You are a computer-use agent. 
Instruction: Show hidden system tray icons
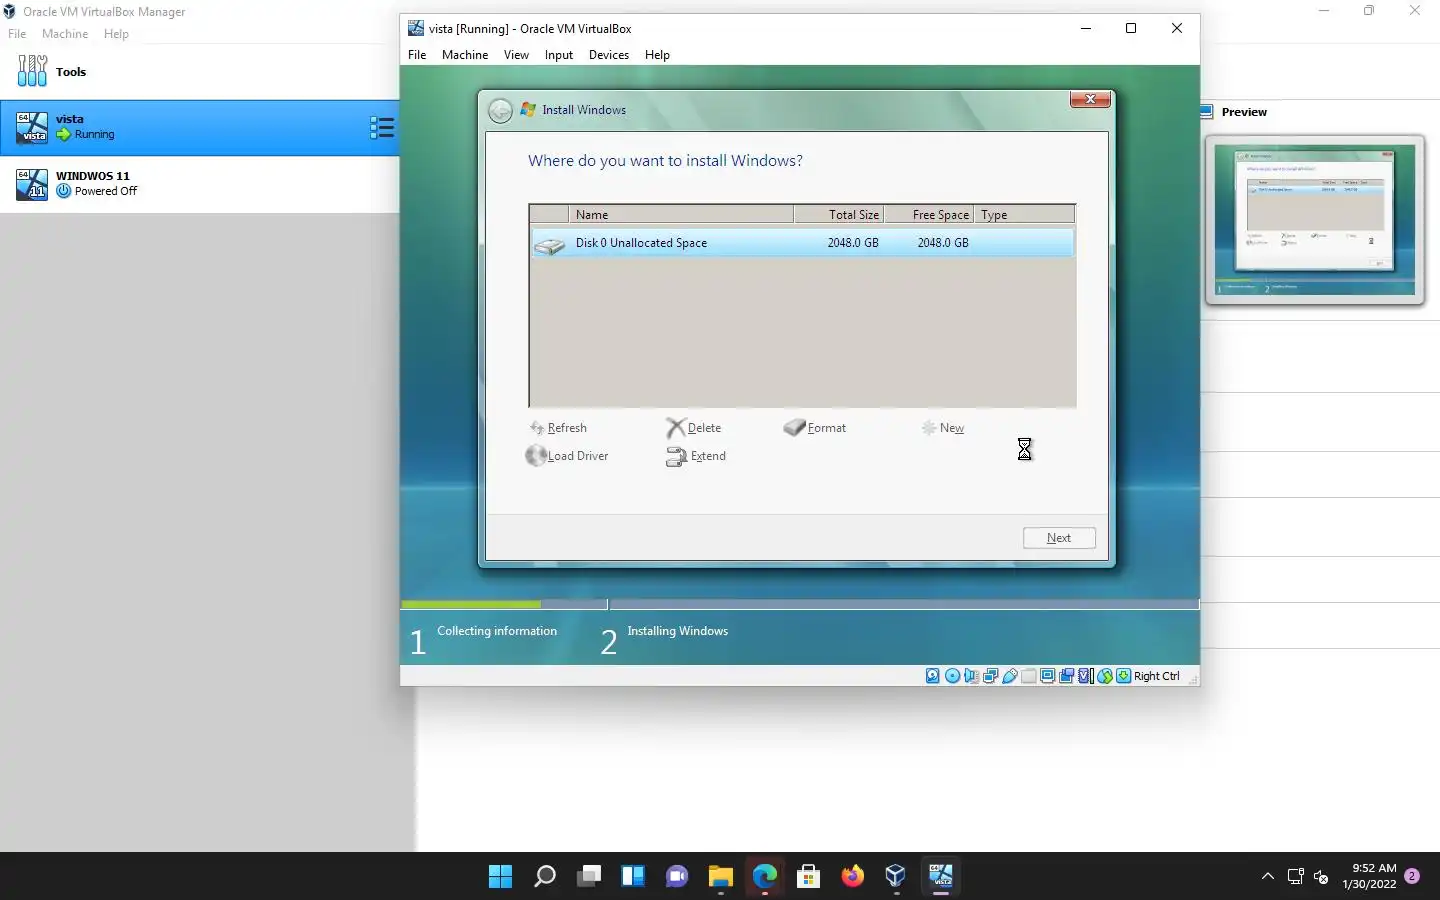[1268, 877]
